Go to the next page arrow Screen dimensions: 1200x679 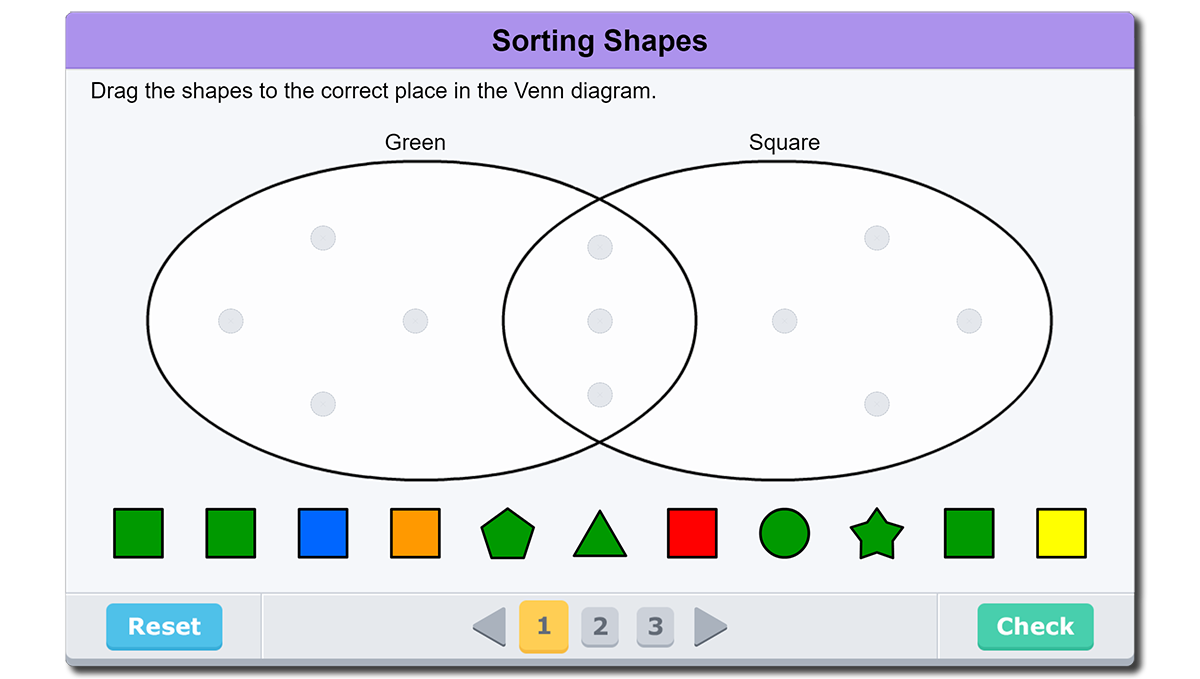click(710, 627)
